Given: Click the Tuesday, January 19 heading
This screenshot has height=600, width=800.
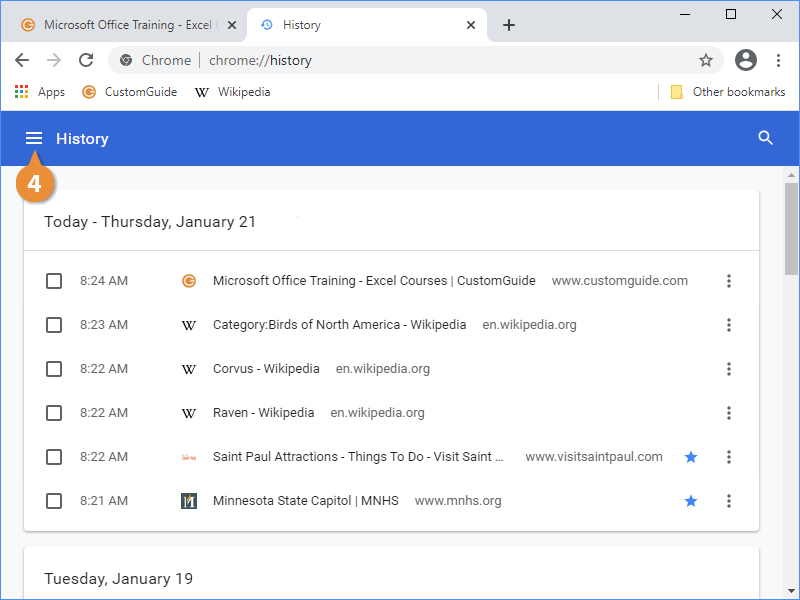Looking at the screenshot, I should pyautogui.click(x=118, y=579).
